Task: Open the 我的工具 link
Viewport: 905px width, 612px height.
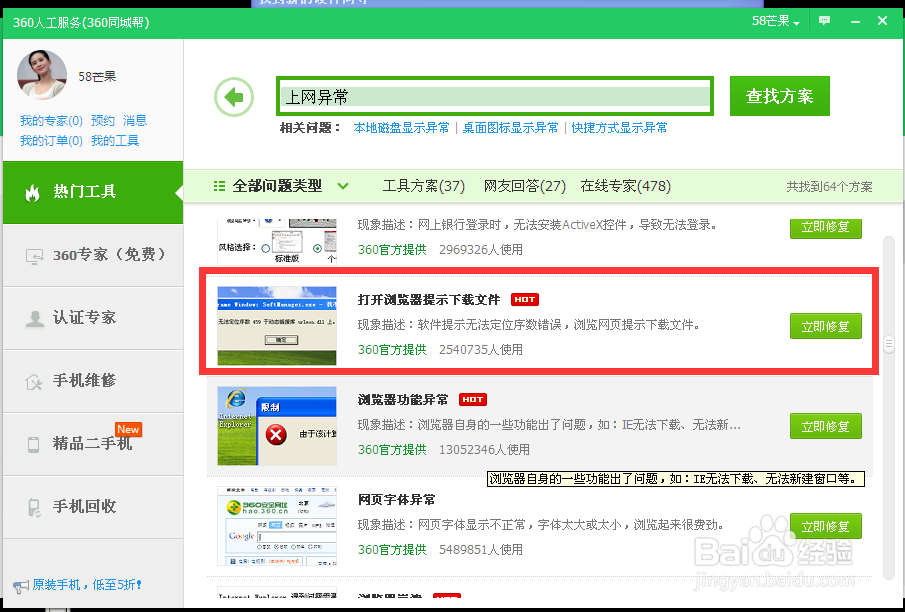Action: point(115,141)
